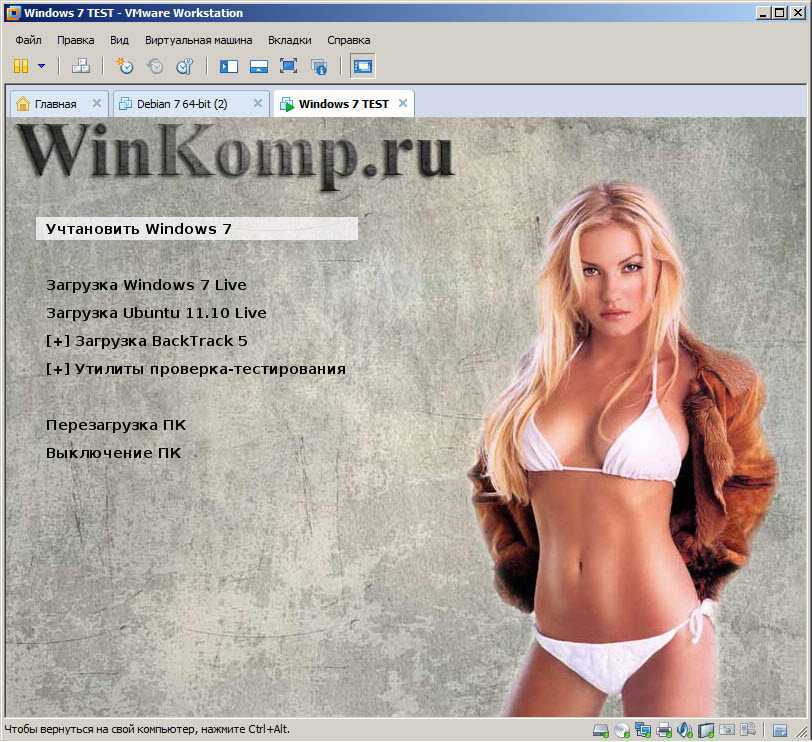Choose Загрузка Ubuntu 11.10 Live
The height and width of the screenshot is (742, 812).
click(156, 313)
